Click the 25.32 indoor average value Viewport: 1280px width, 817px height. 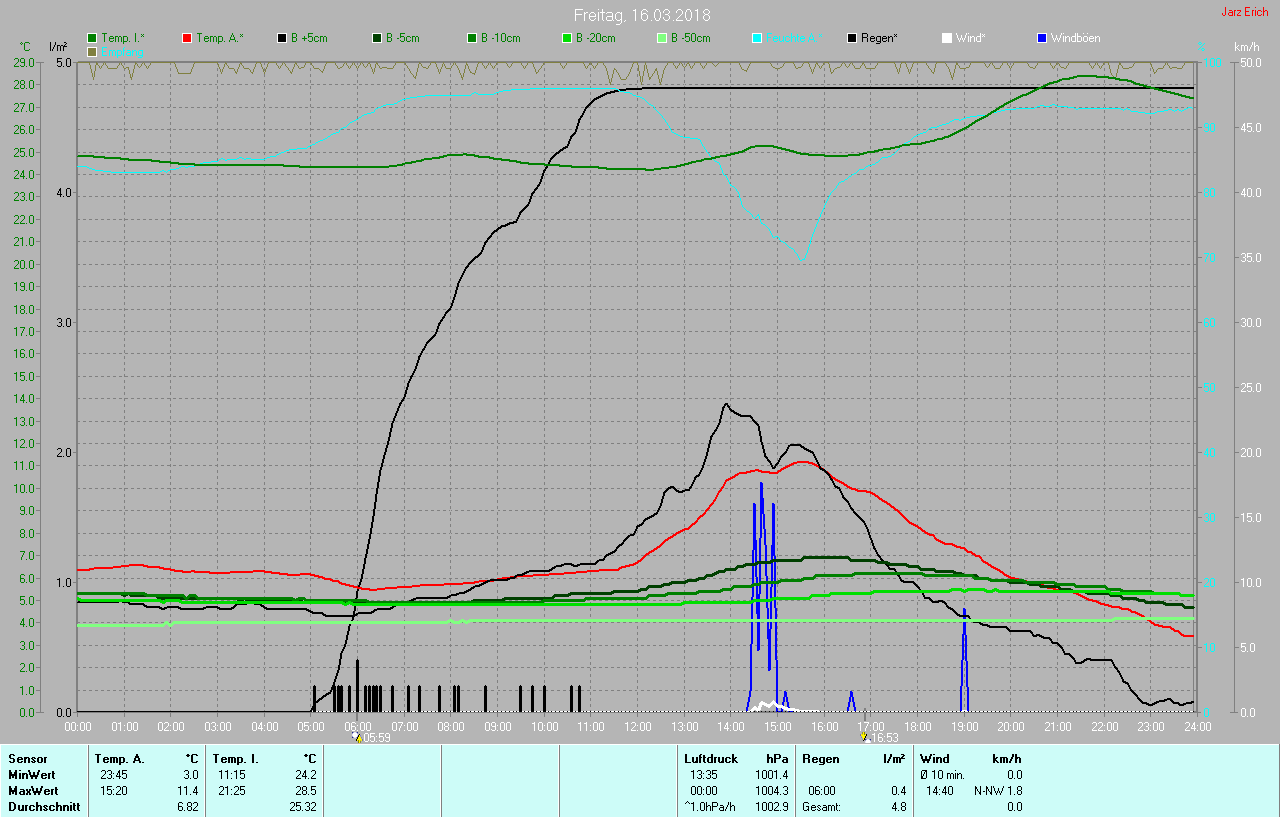tap(302, 807)
